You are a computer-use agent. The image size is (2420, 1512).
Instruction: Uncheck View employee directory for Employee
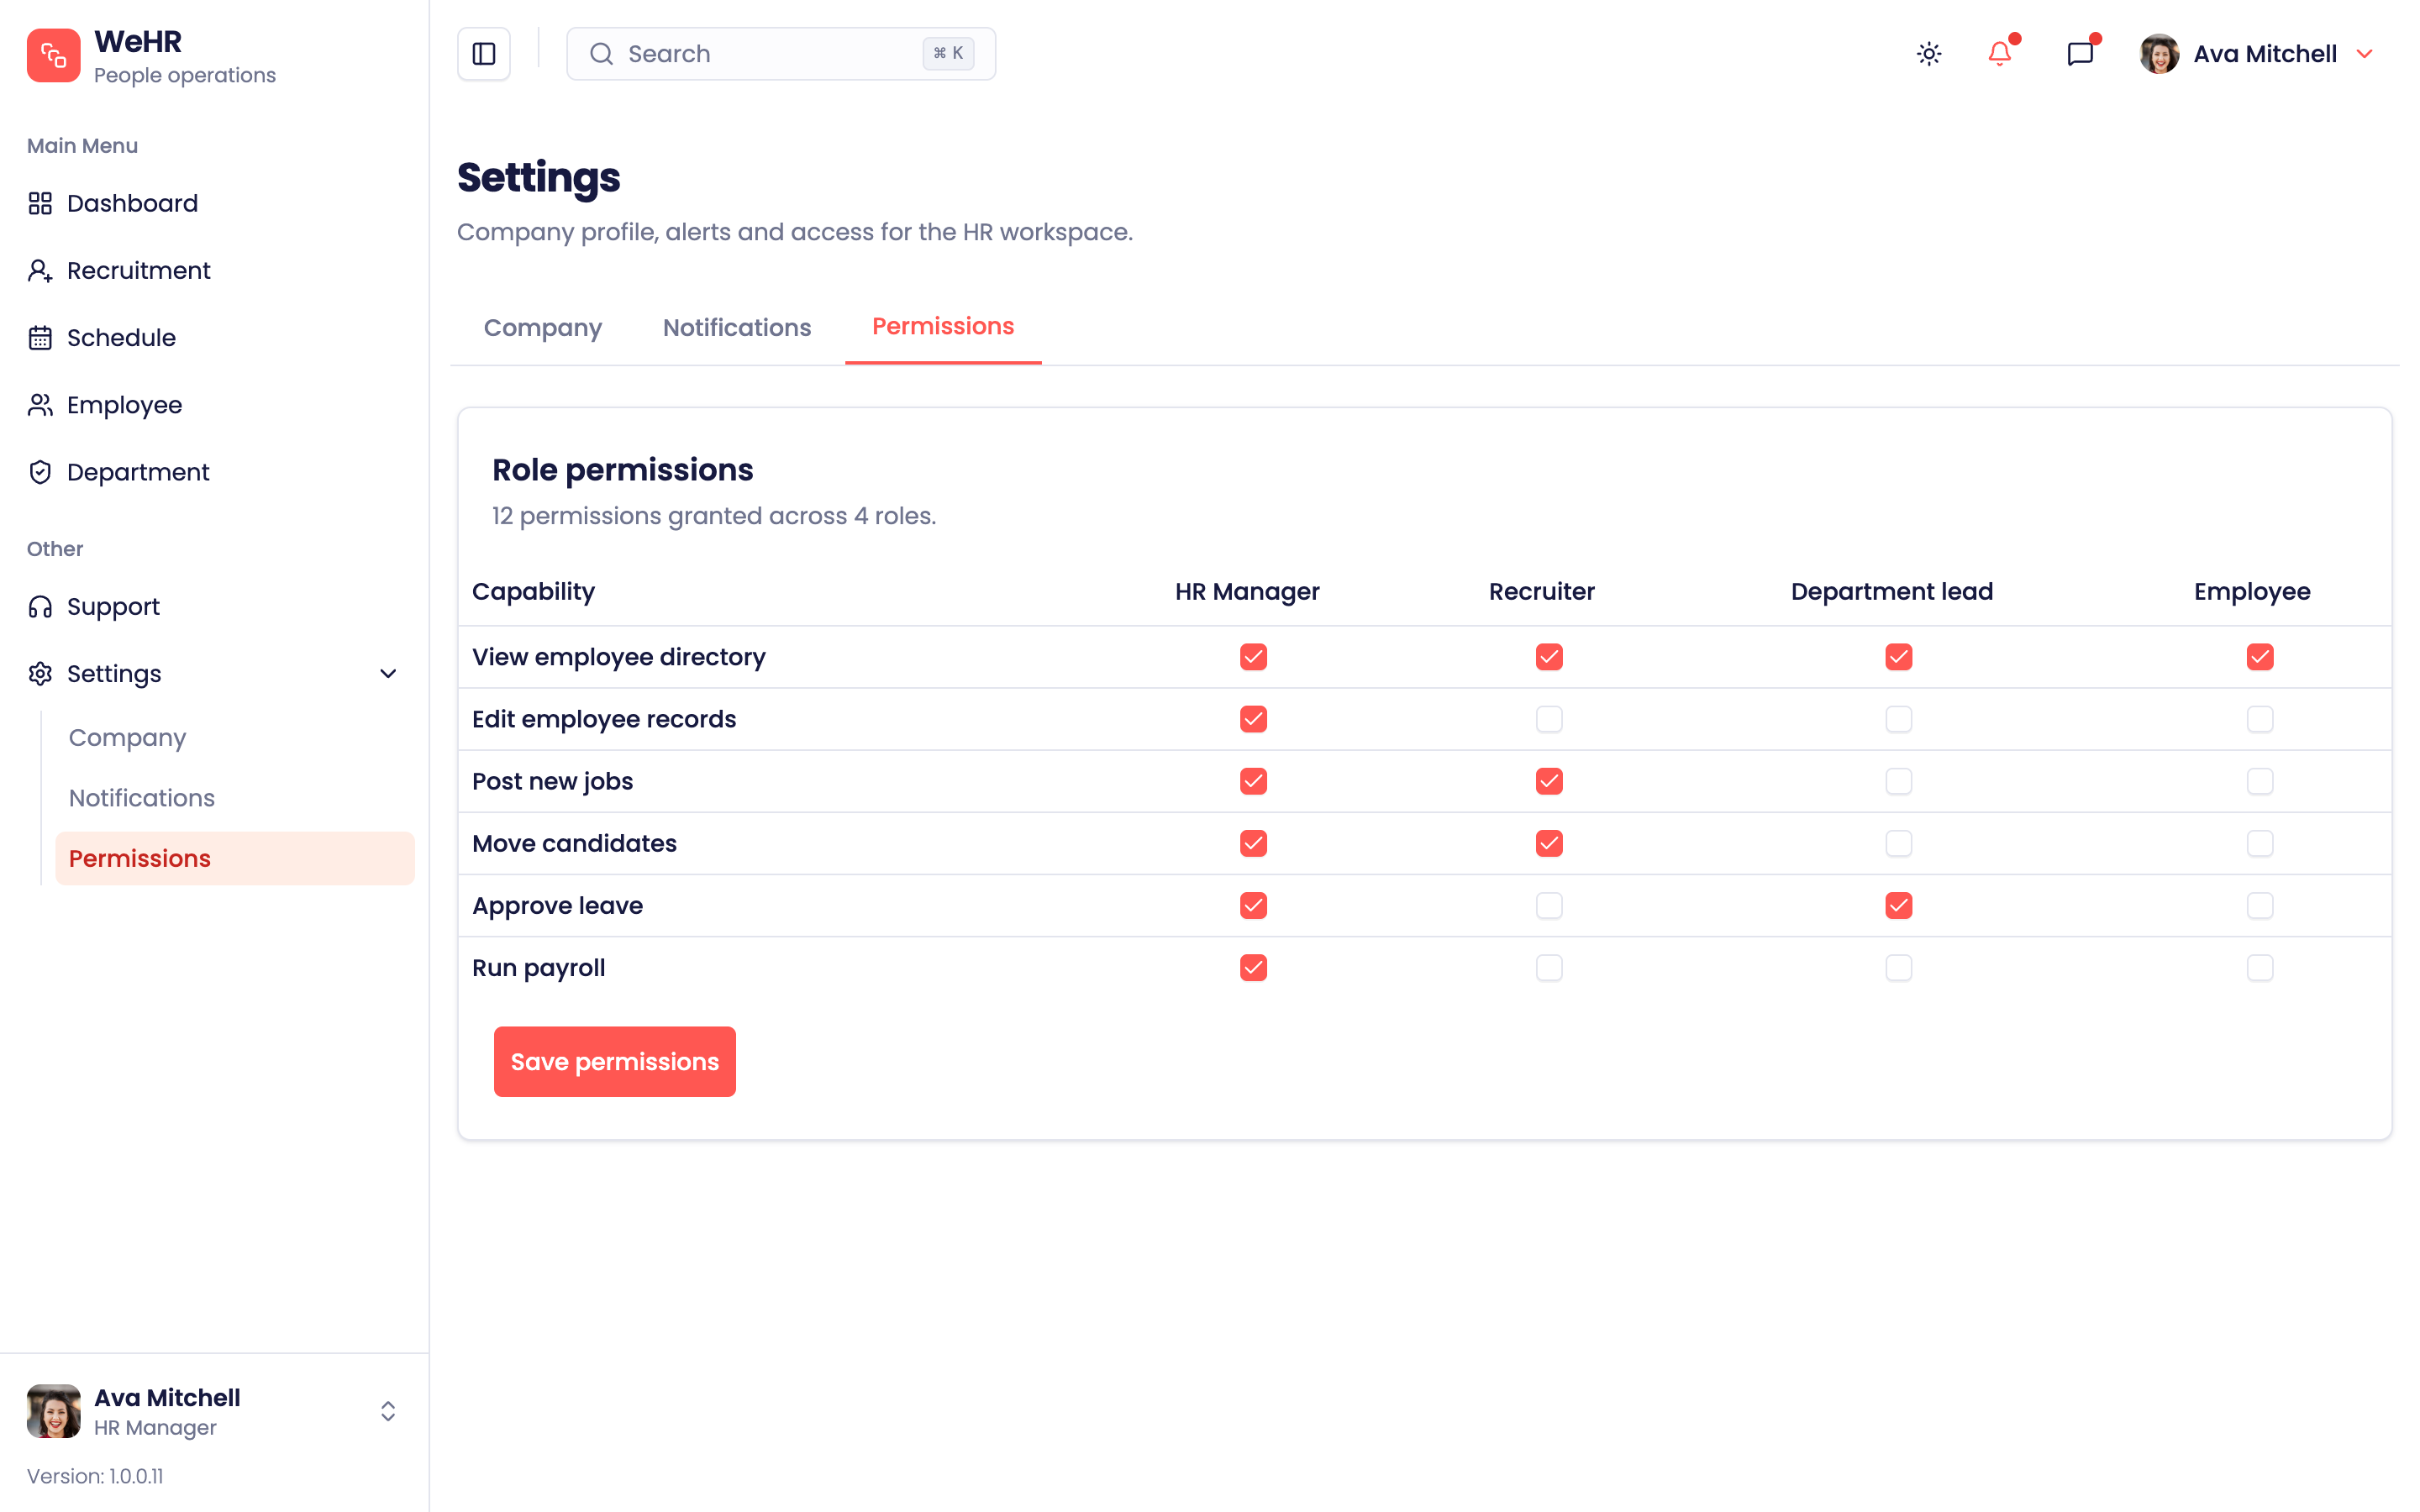click(x=2260, y=657)
